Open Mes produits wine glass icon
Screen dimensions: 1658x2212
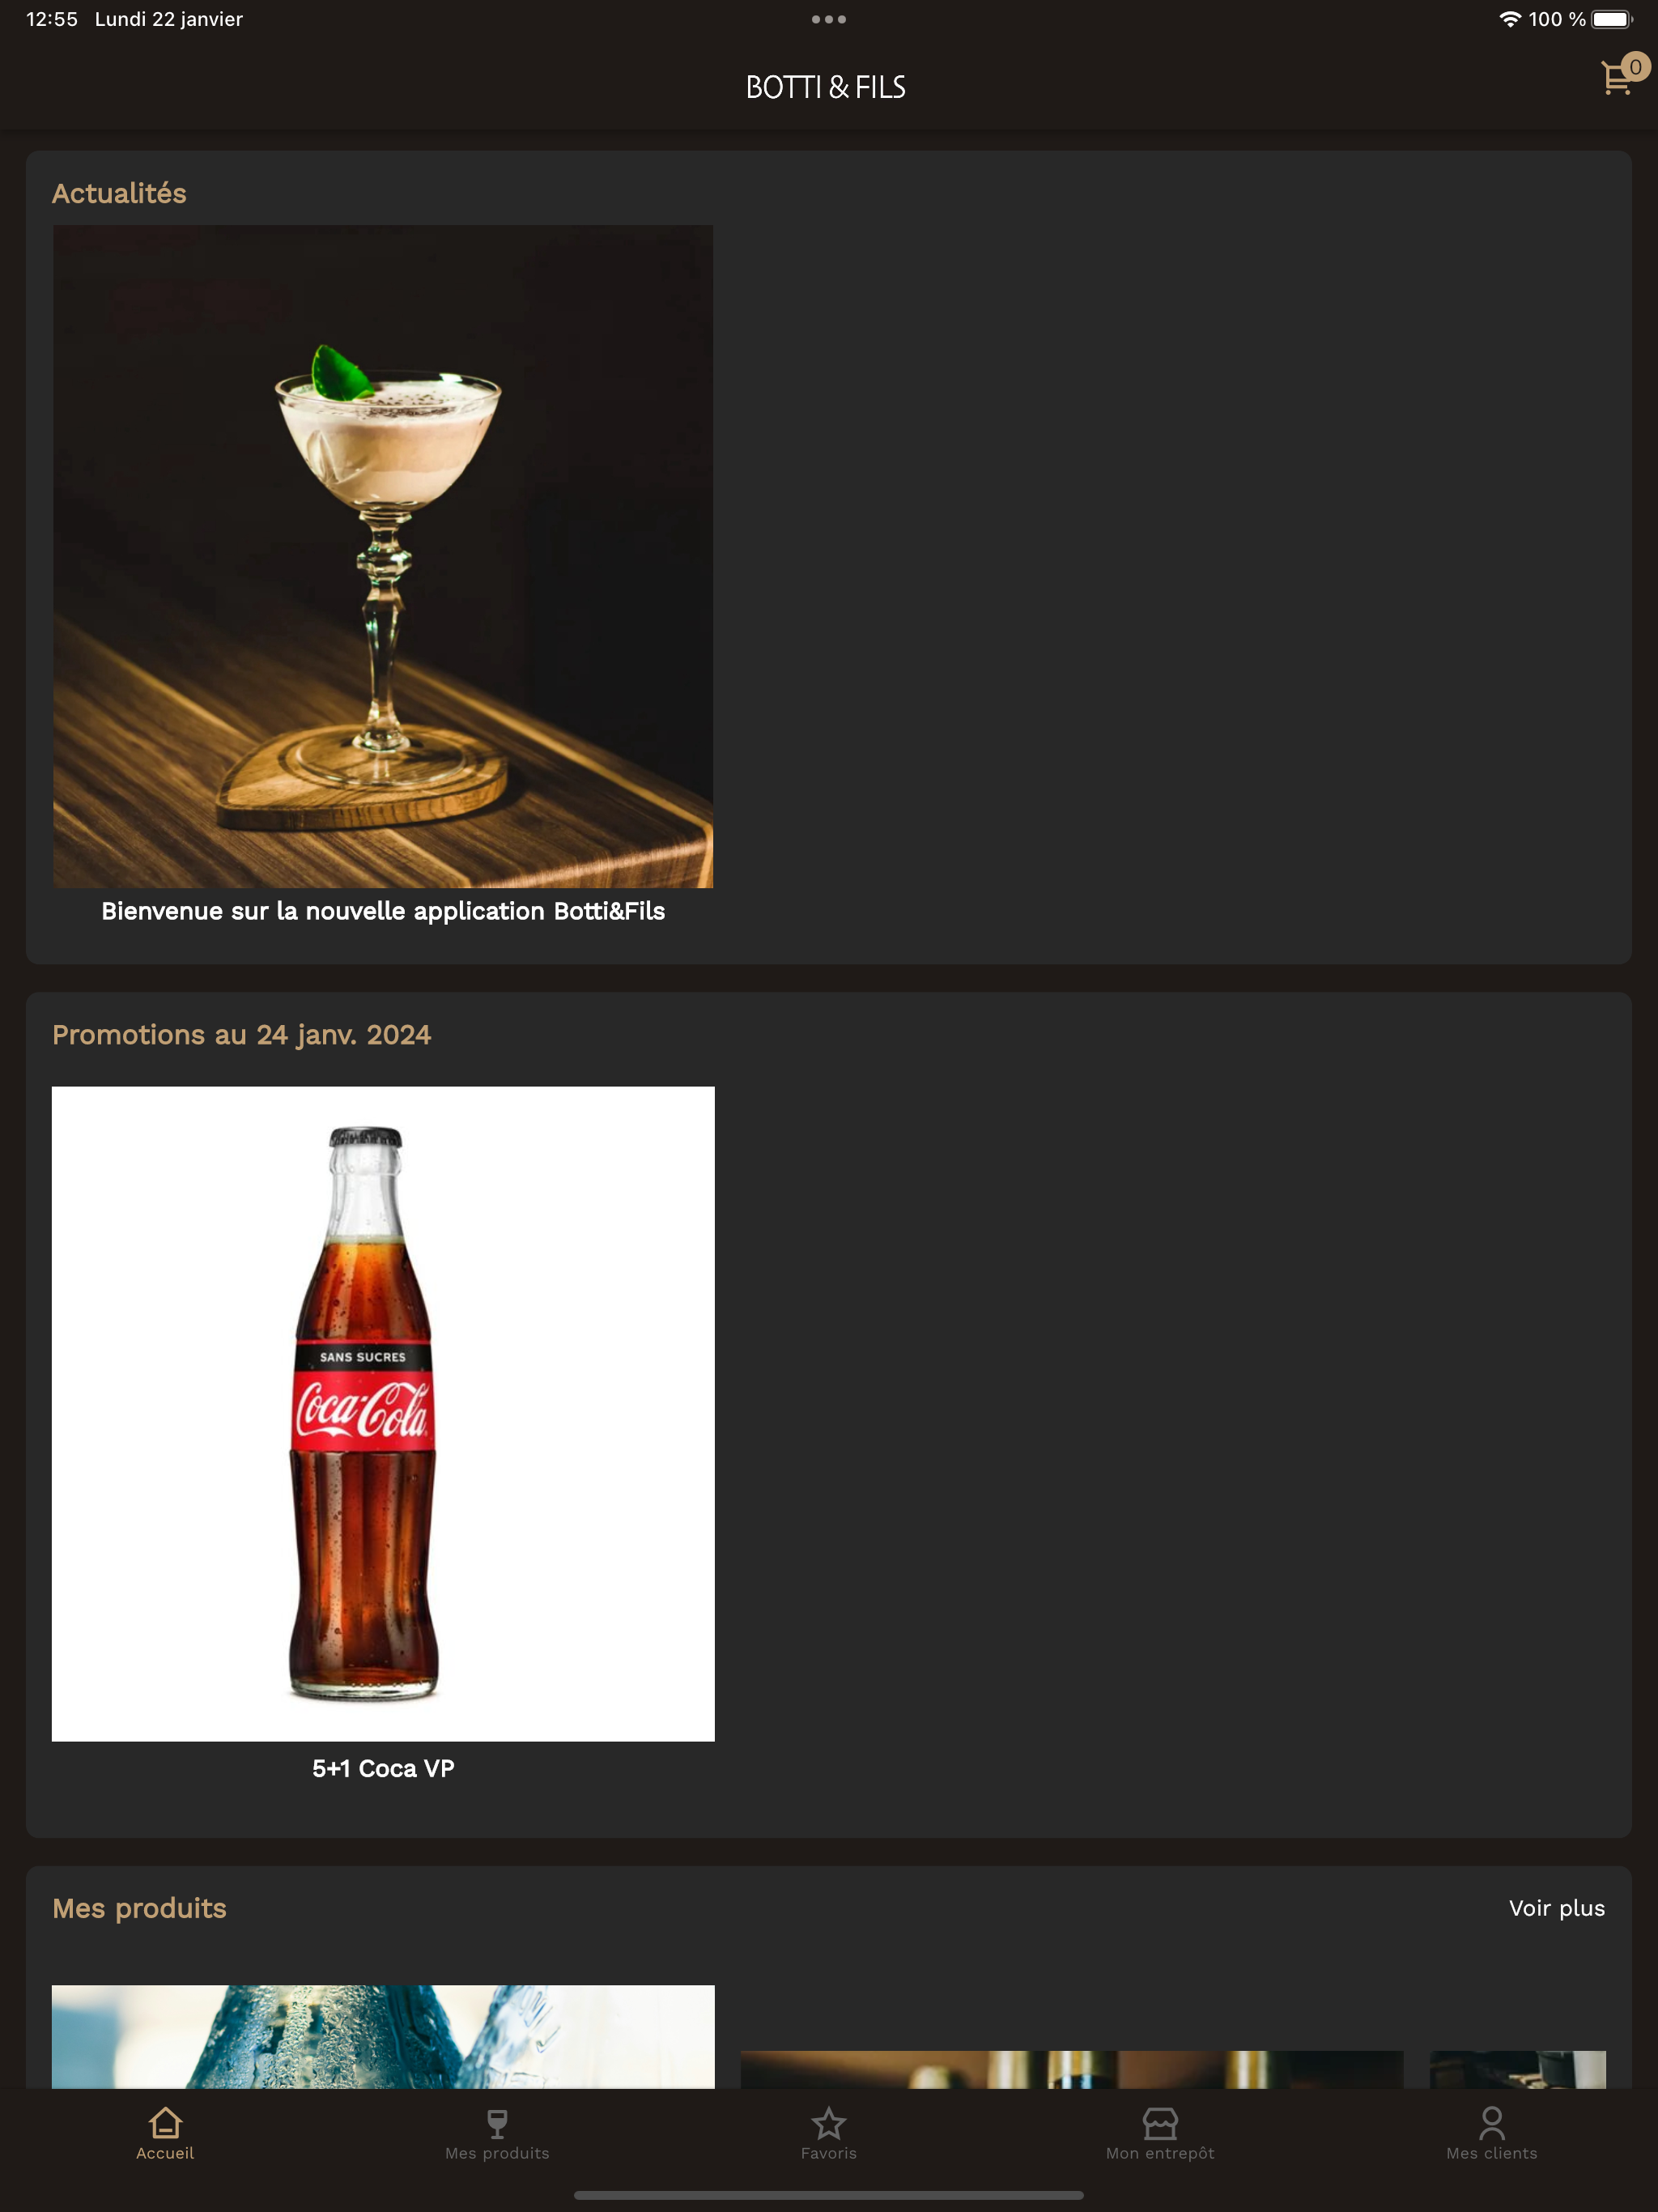[x=497, y=2122]
